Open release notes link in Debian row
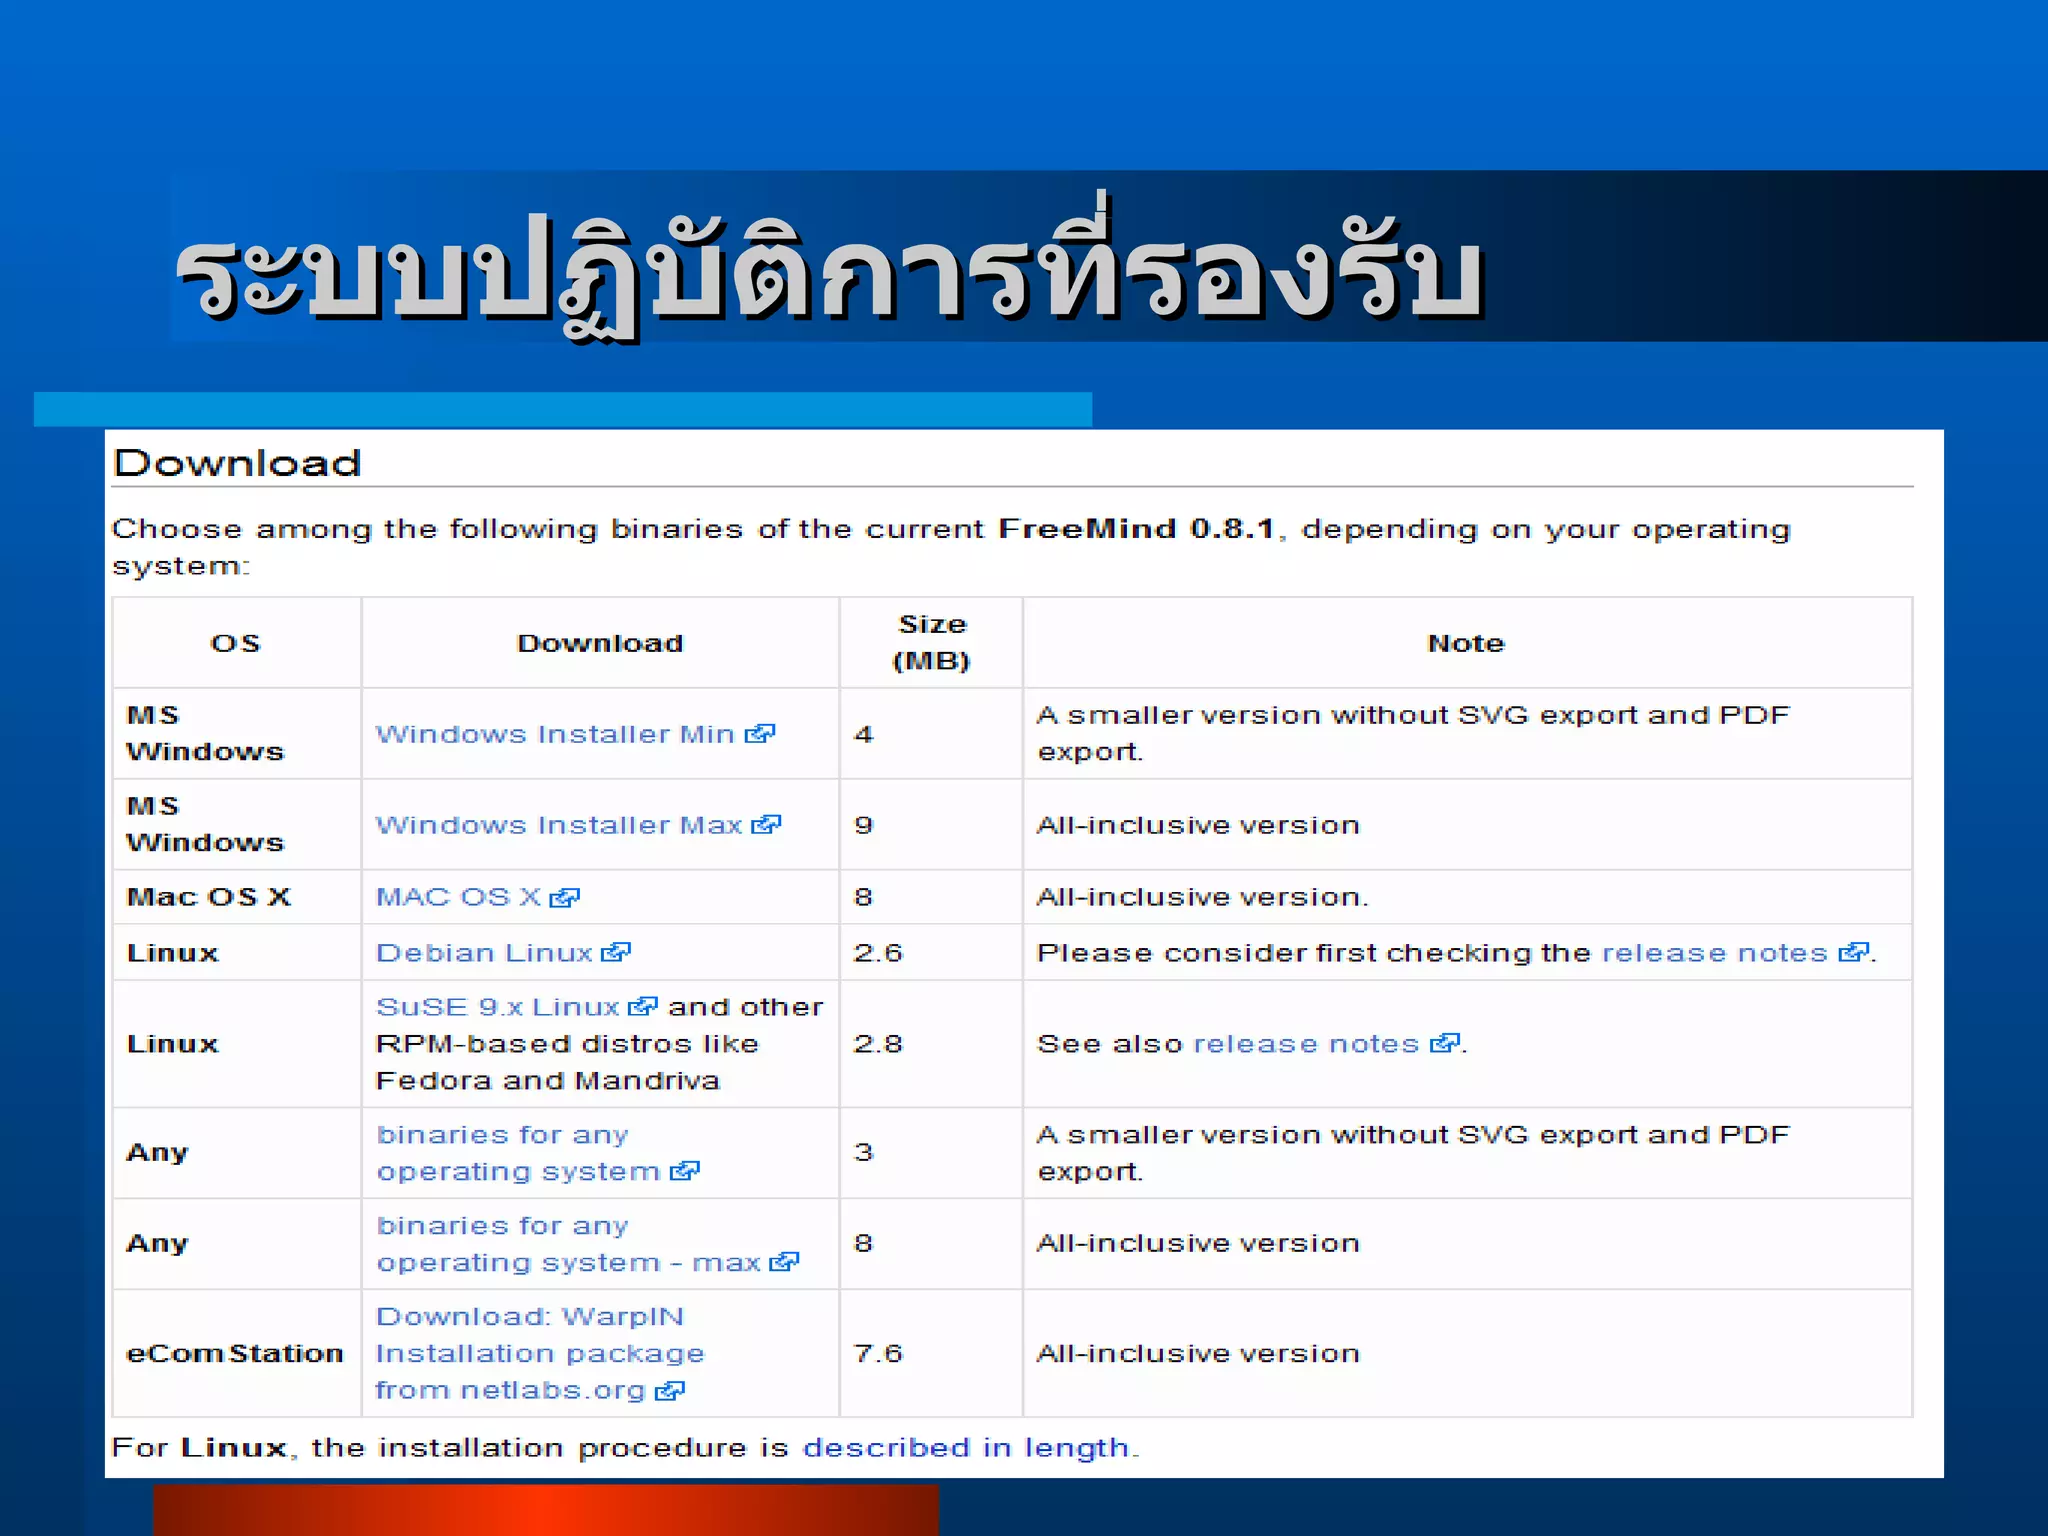This screenshot has height=1536, width=2048. [1714, 953]
